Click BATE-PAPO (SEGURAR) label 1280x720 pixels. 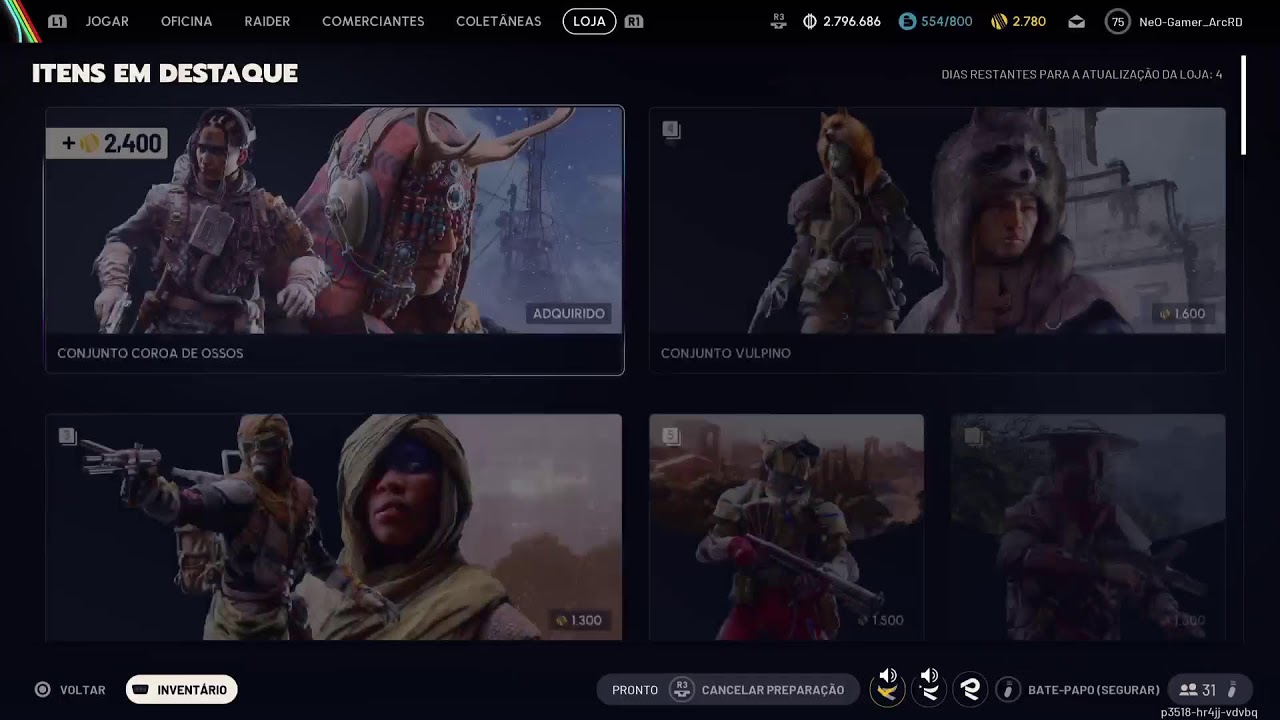coord(1094,690)
